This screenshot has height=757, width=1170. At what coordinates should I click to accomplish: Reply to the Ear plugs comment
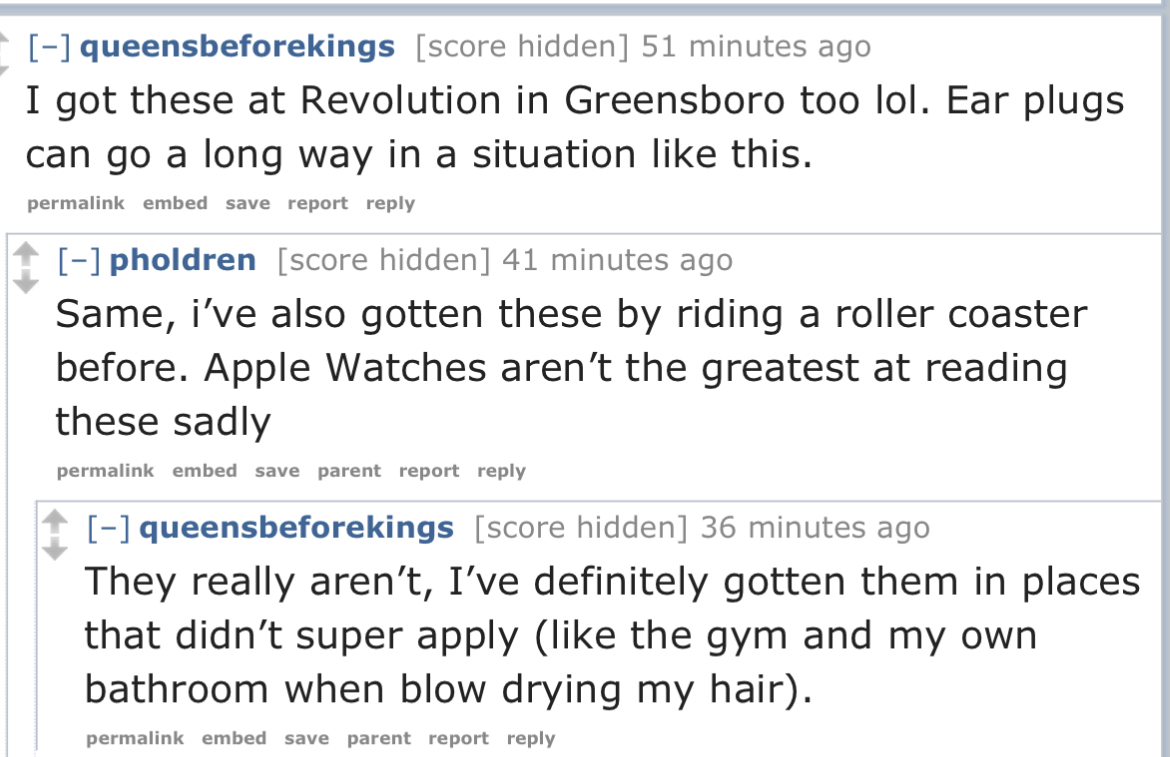390,204
